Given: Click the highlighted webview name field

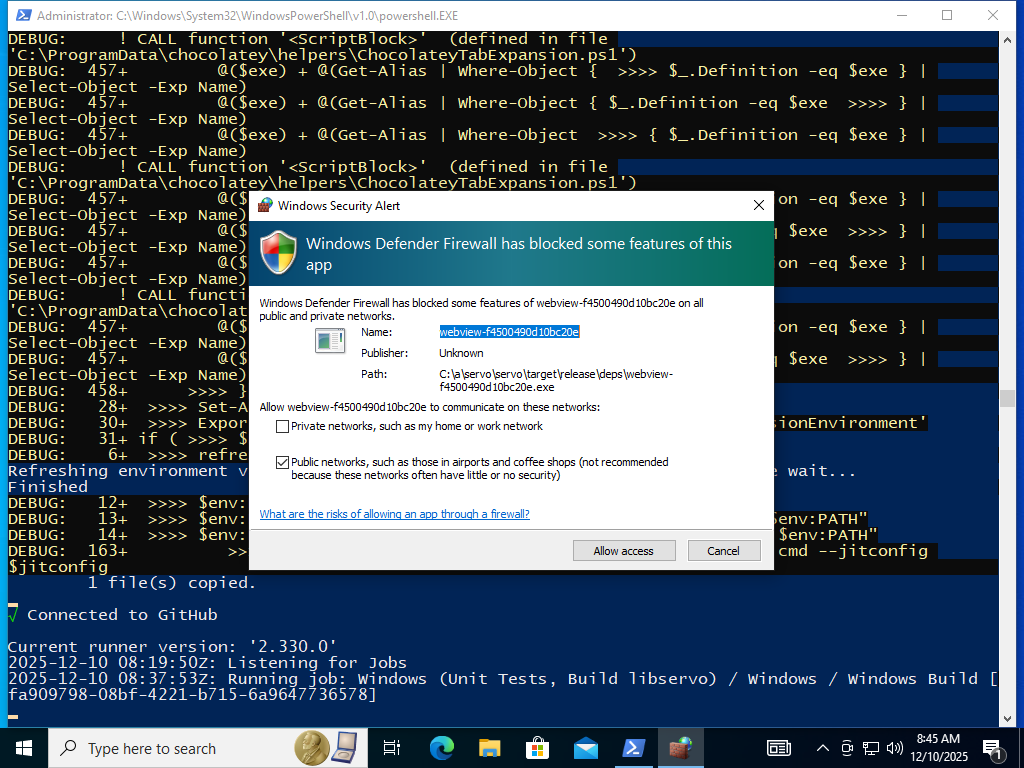Looking at the screenshot, I should tap(509, 332).
